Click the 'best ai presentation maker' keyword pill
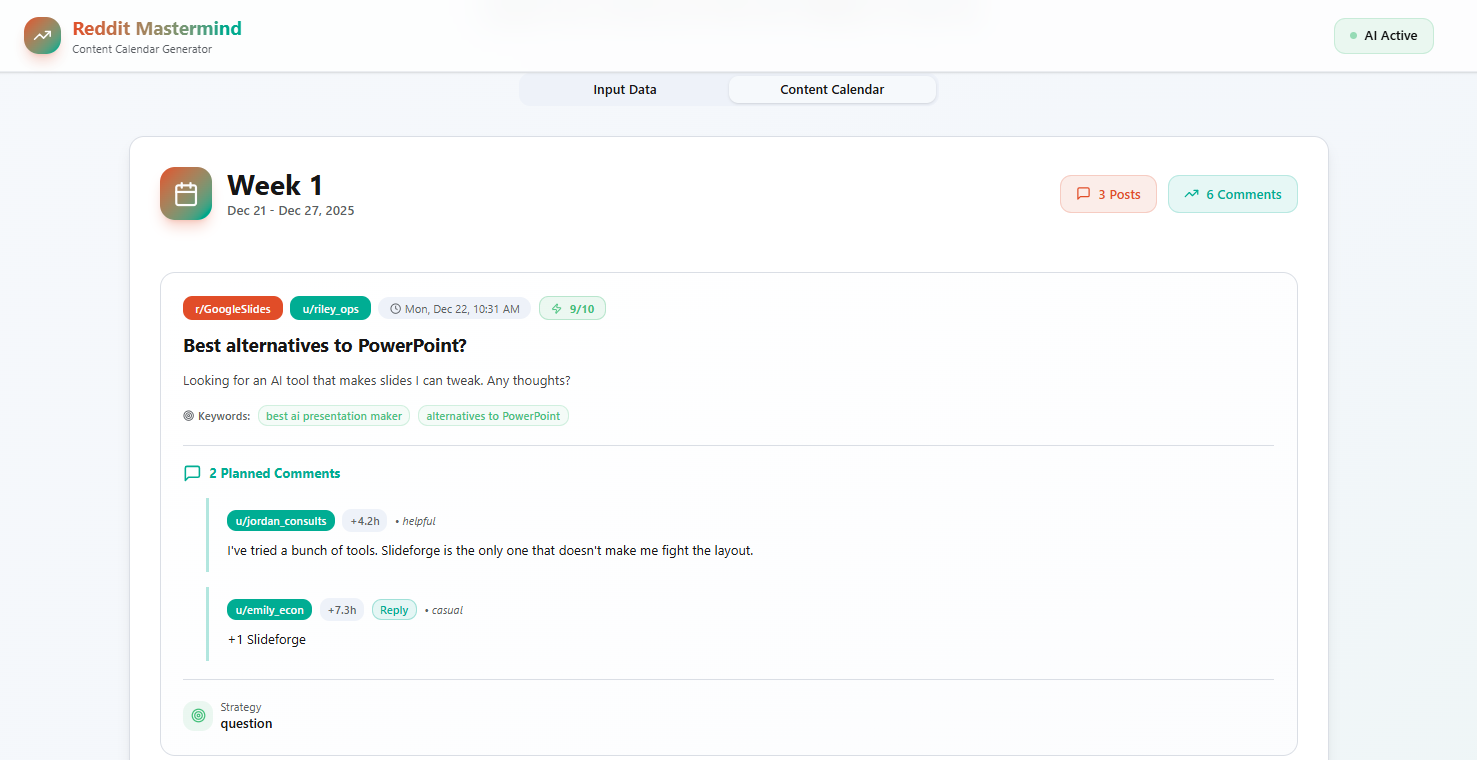 coord(333,415)
